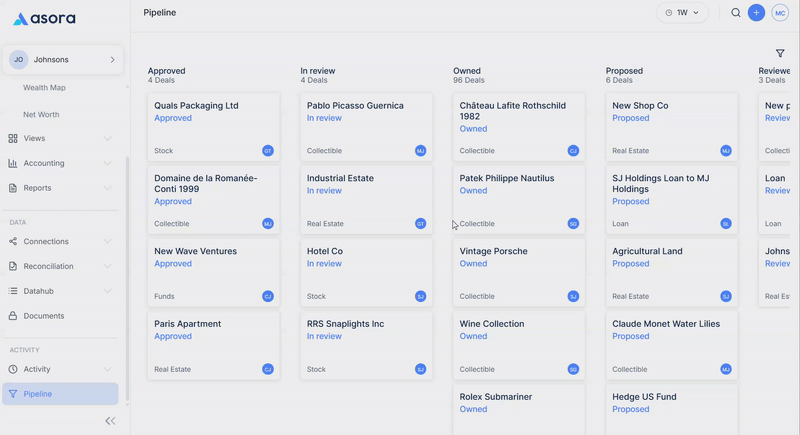
Task: Click assignee avatar on Industrial Estate card
Action: tap(420, 223)
